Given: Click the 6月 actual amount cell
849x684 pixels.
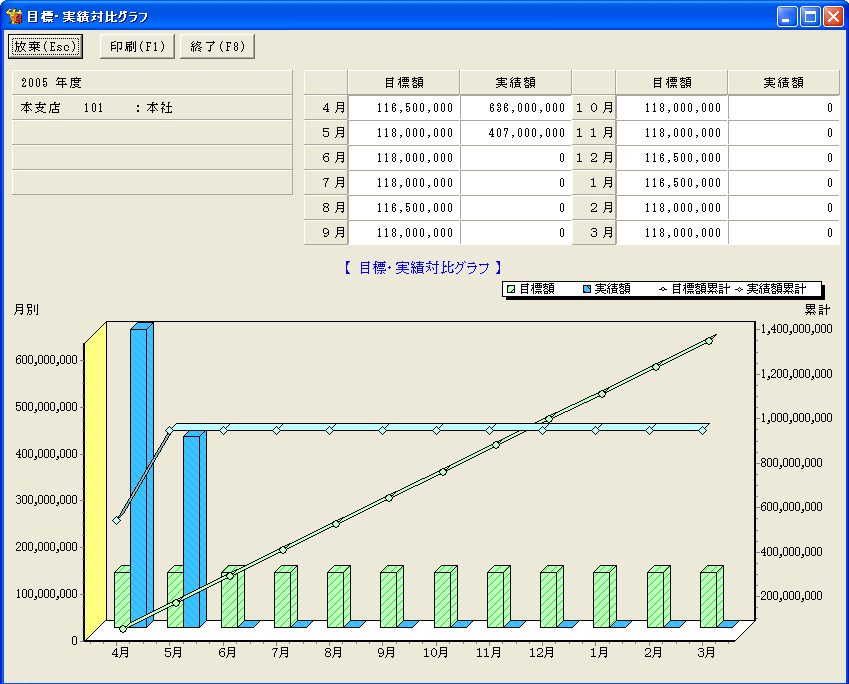Looking at the screenshot, I should 516,158.
